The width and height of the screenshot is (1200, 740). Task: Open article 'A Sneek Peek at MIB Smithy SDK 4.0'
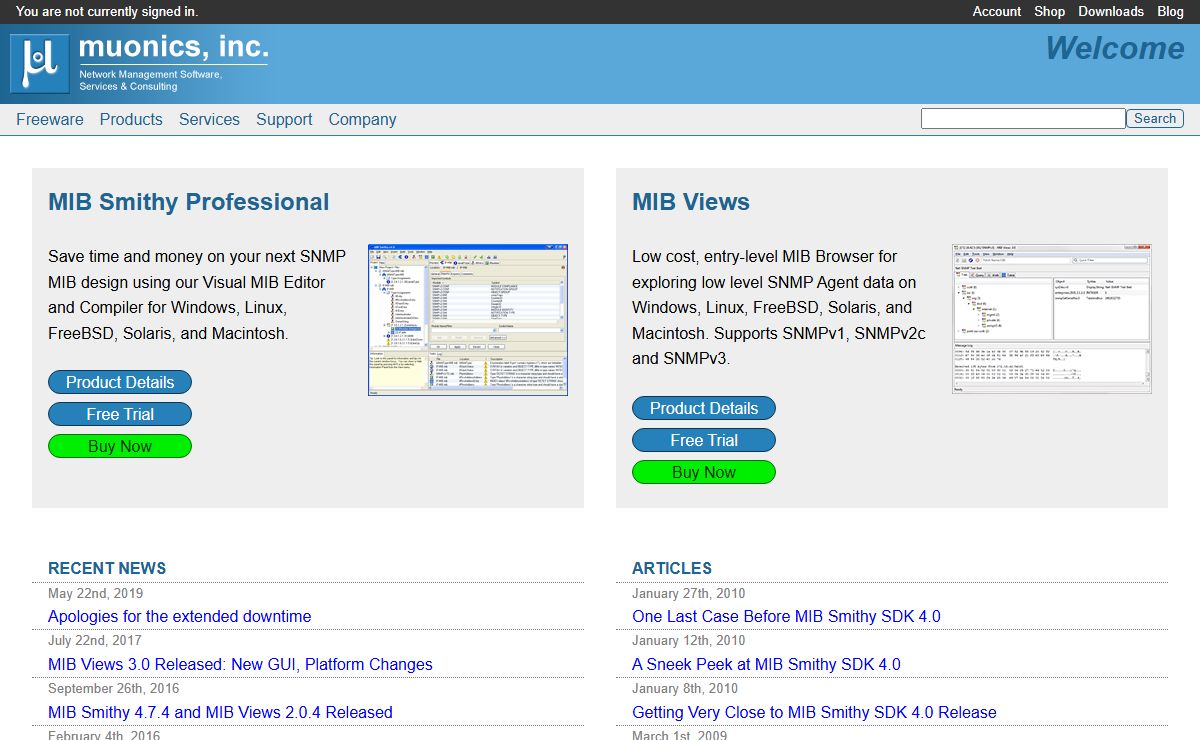(766, 665)
